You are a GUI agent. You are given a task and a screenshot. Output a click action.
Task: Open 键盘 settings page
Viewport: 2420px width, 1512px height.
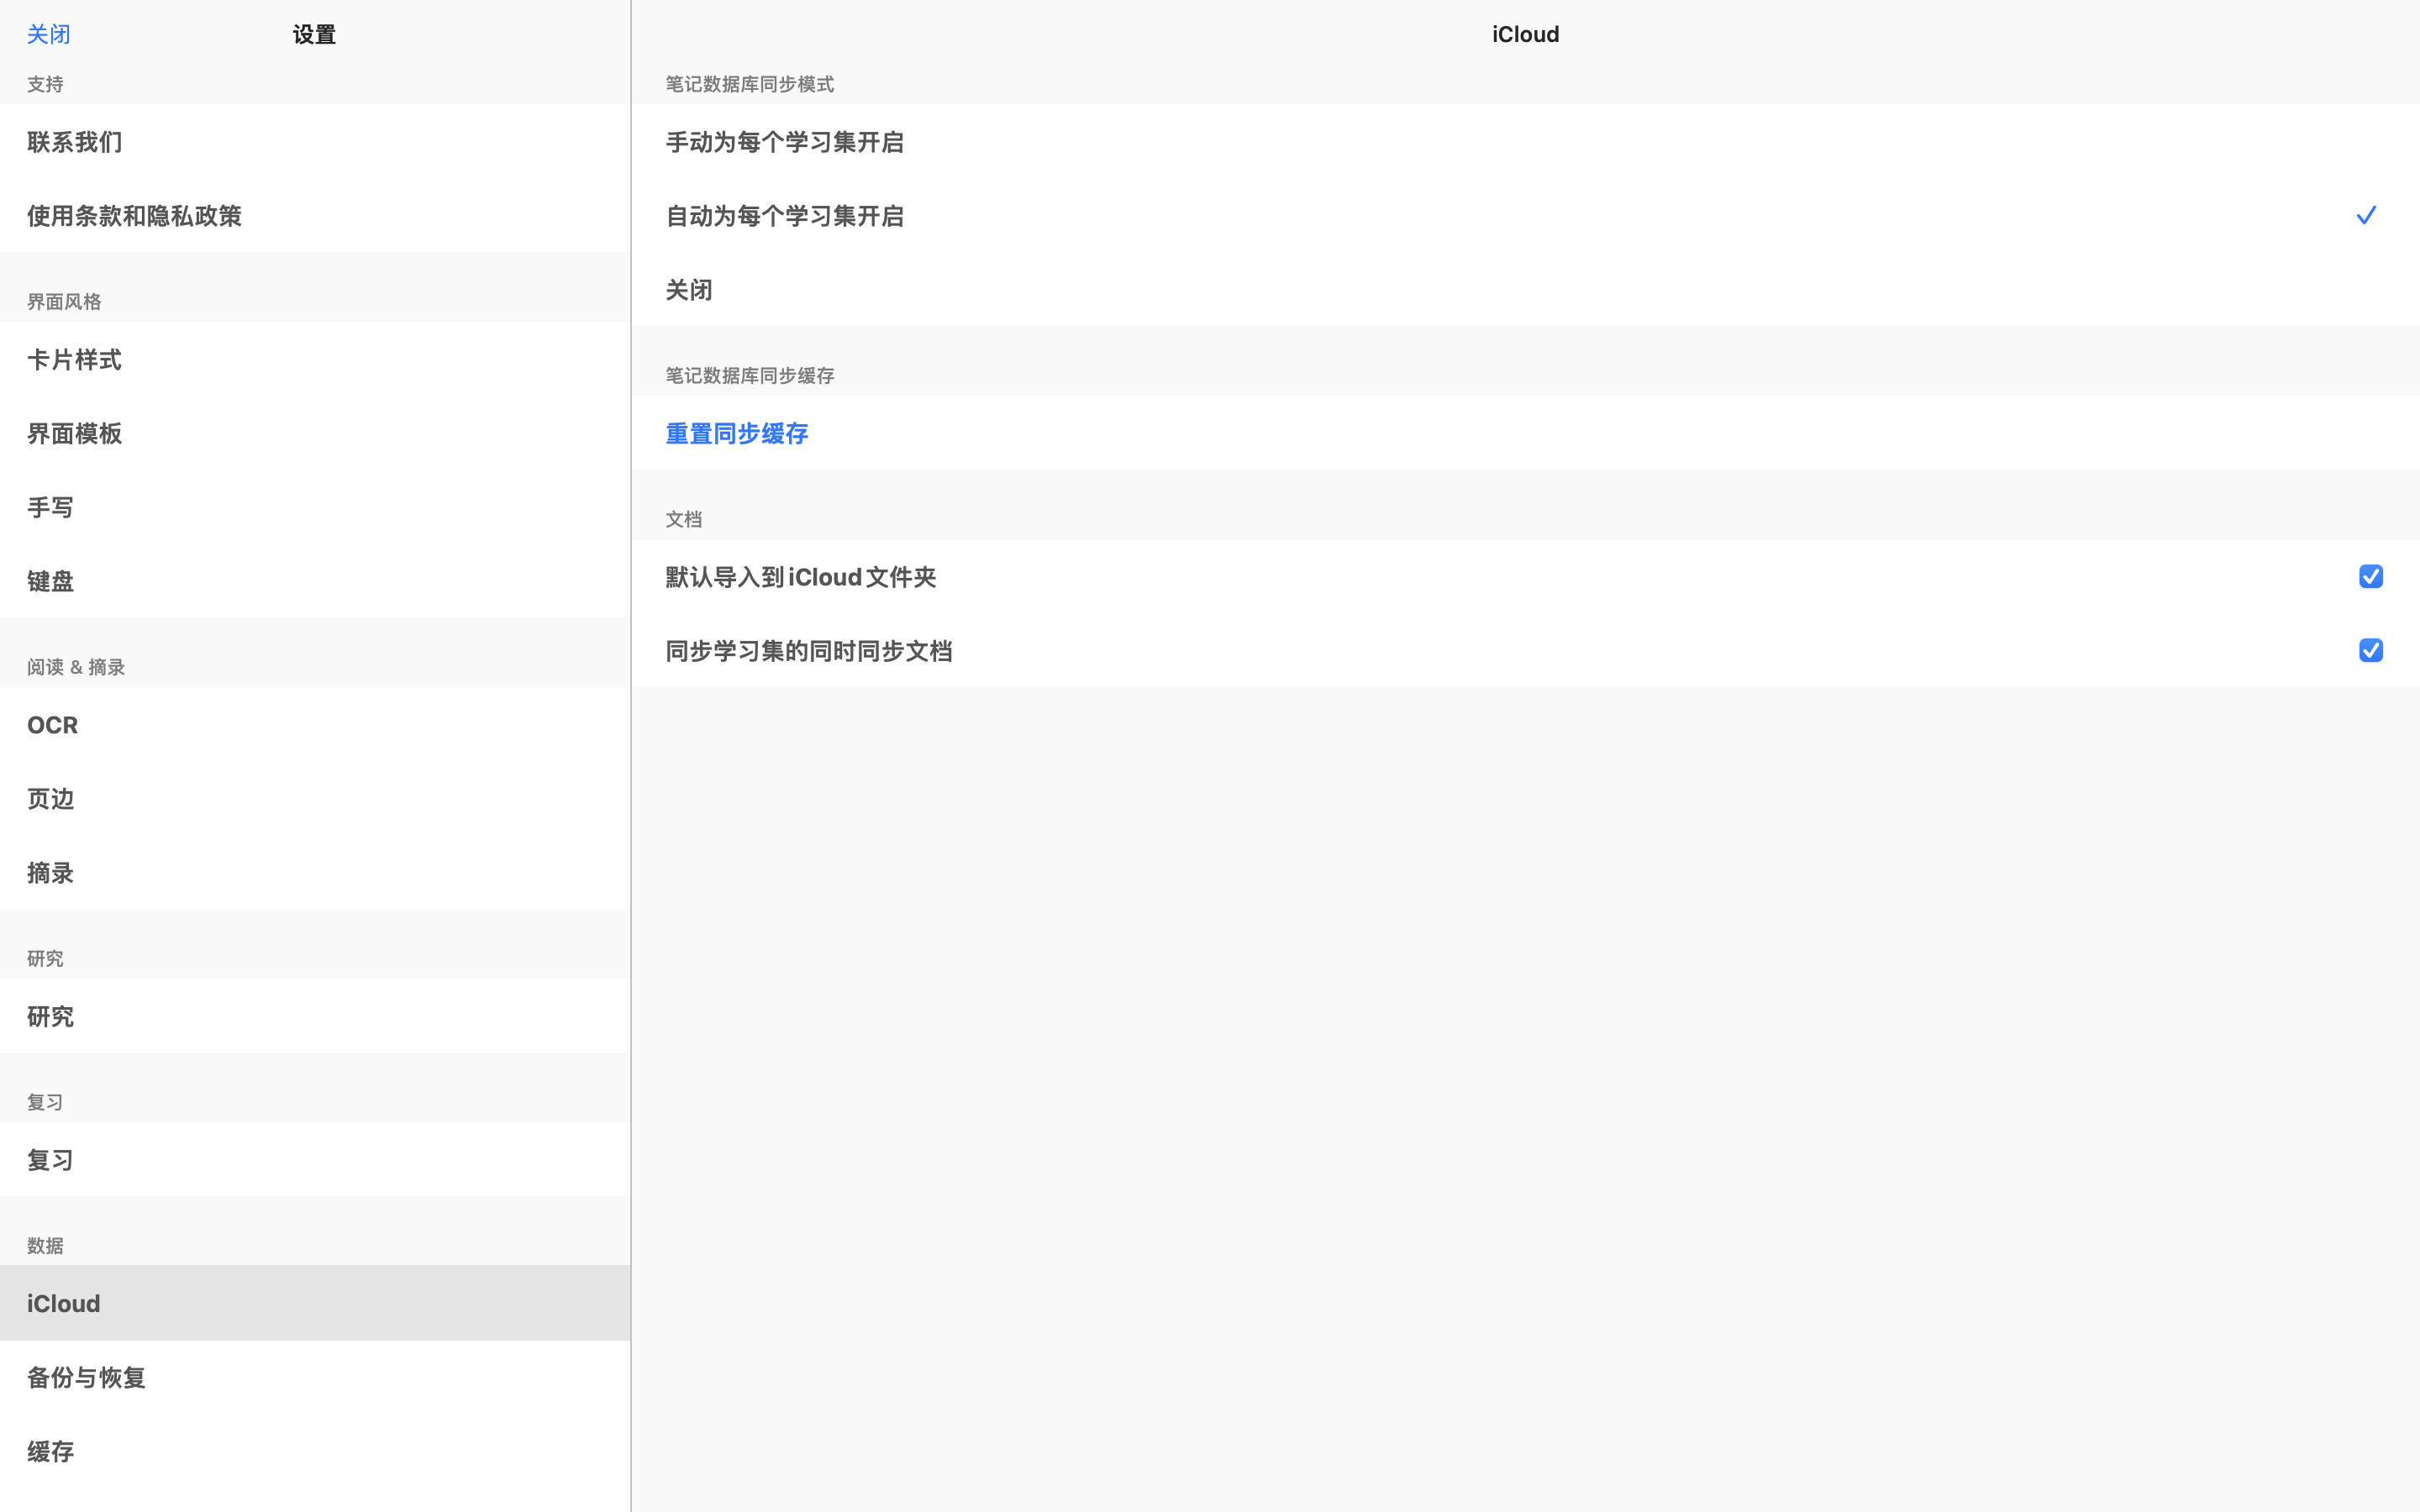[50, 581]
